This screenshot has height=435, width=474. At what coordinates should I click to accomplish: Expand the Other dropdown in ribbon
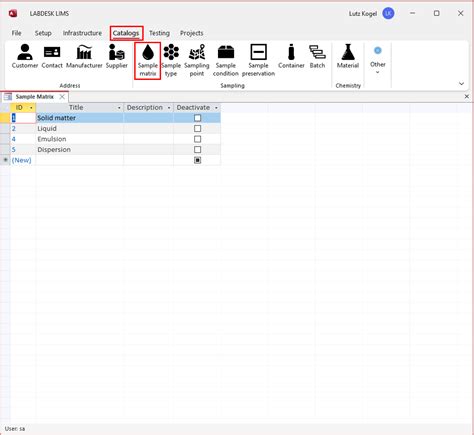tap(378, 60)
